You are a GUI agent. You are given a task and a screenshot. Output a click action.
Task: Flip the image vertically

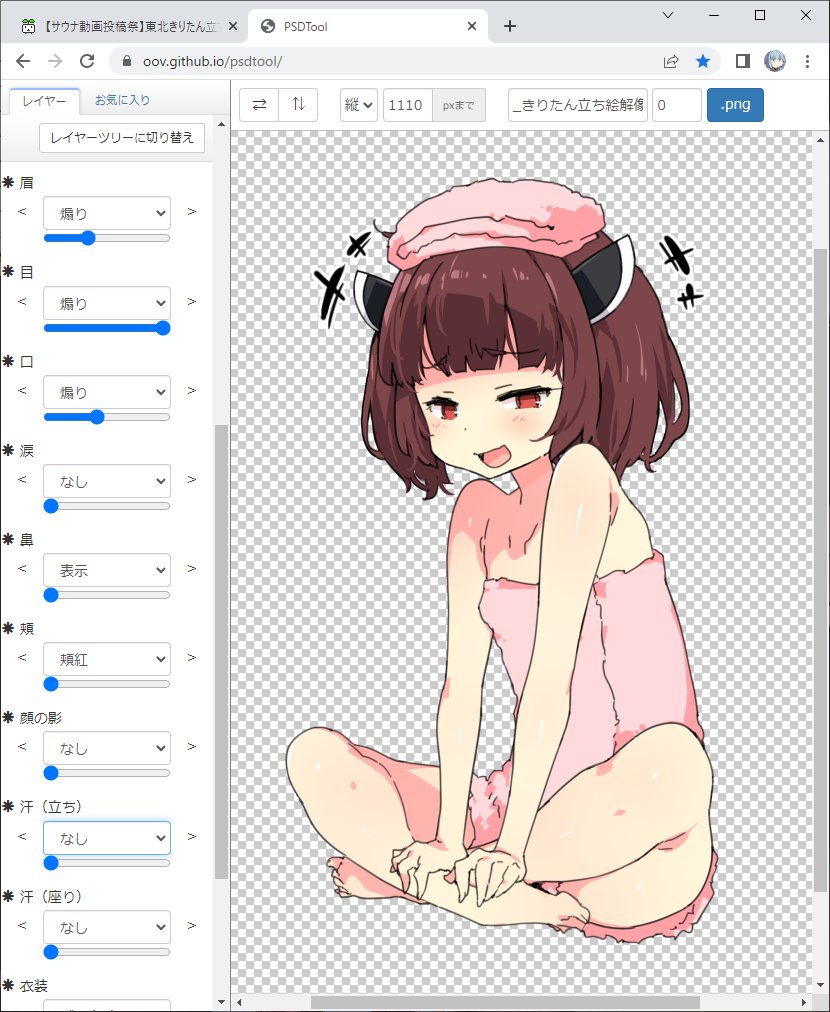point(298,105)
